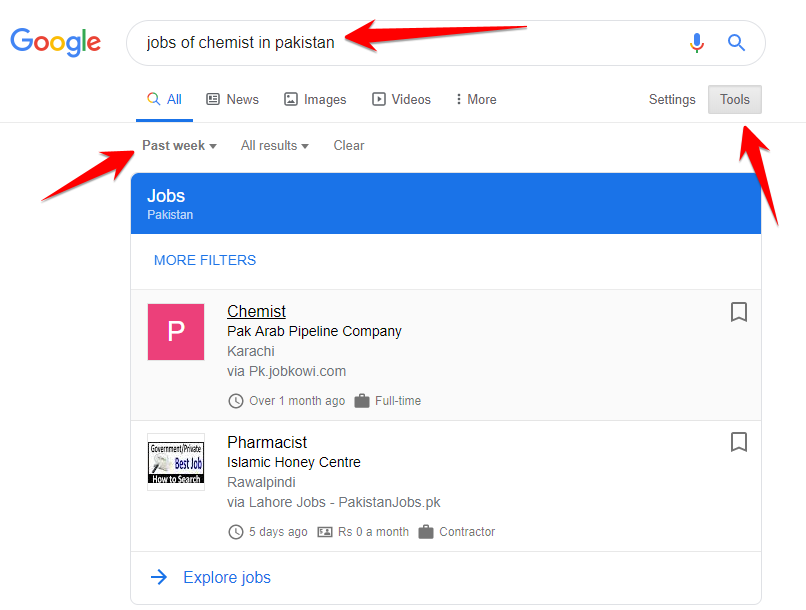Click the Tools button
The width and height of the screenshot is (806, 610).
734,100
